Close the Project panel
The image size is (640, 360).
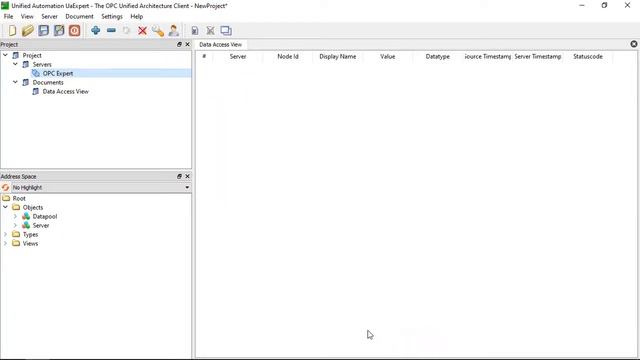pyautogui.click(x=187, y=44)
